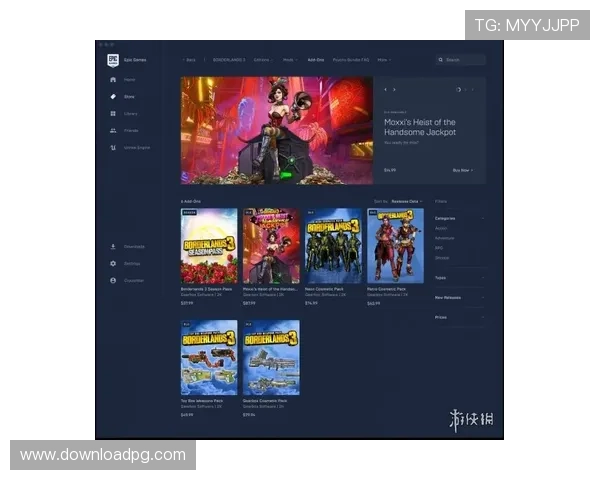The height and width of the screenshot is (480, 600).
Task: Open Unreal Engine from the sidebar
Action: (113, 148)
